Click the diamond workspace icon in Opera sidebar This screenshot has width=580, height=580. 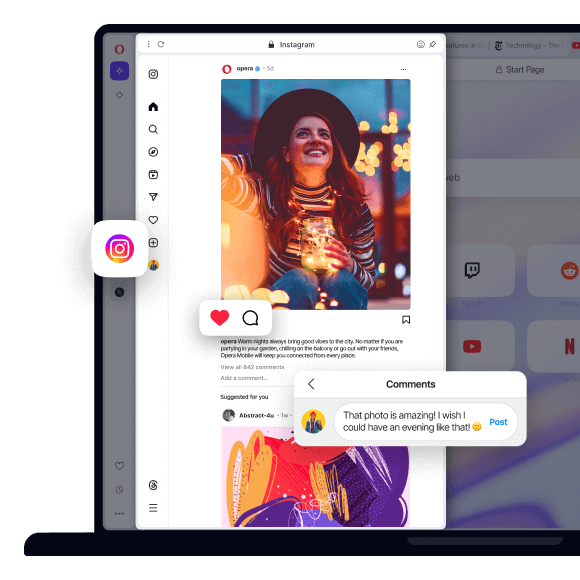pos(119,95)
